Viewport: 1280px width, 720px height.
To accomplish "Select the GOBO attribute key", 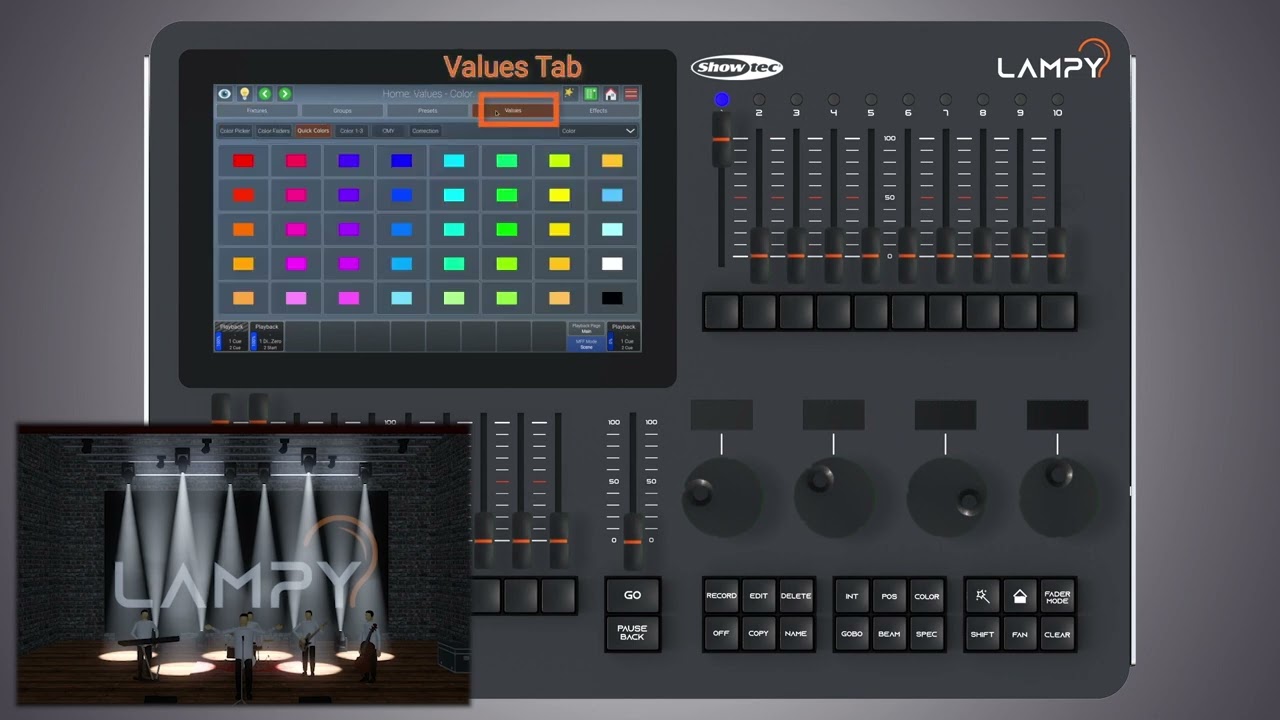I will (852, 634).
